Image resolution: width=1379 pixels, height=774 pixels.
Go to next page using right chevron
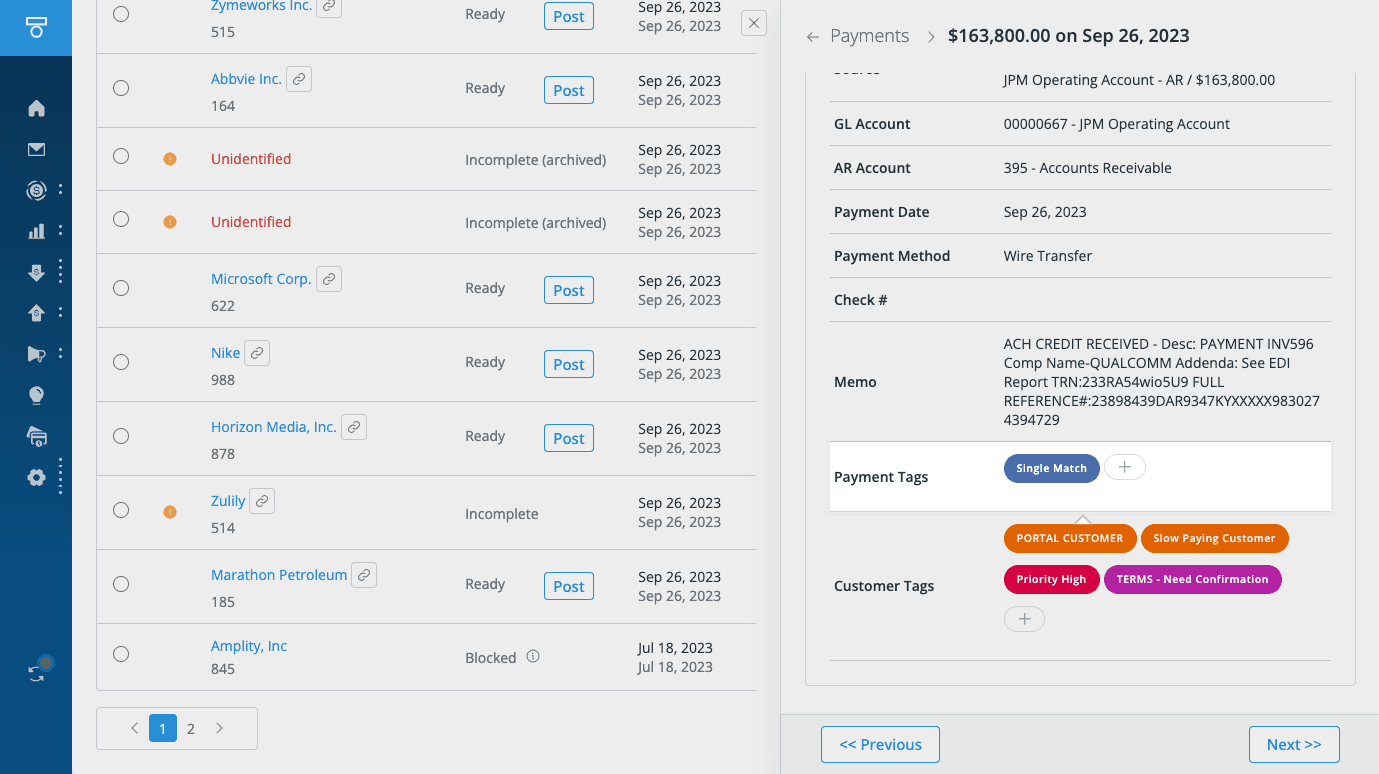pyautogui.click(x=220, y=728)
